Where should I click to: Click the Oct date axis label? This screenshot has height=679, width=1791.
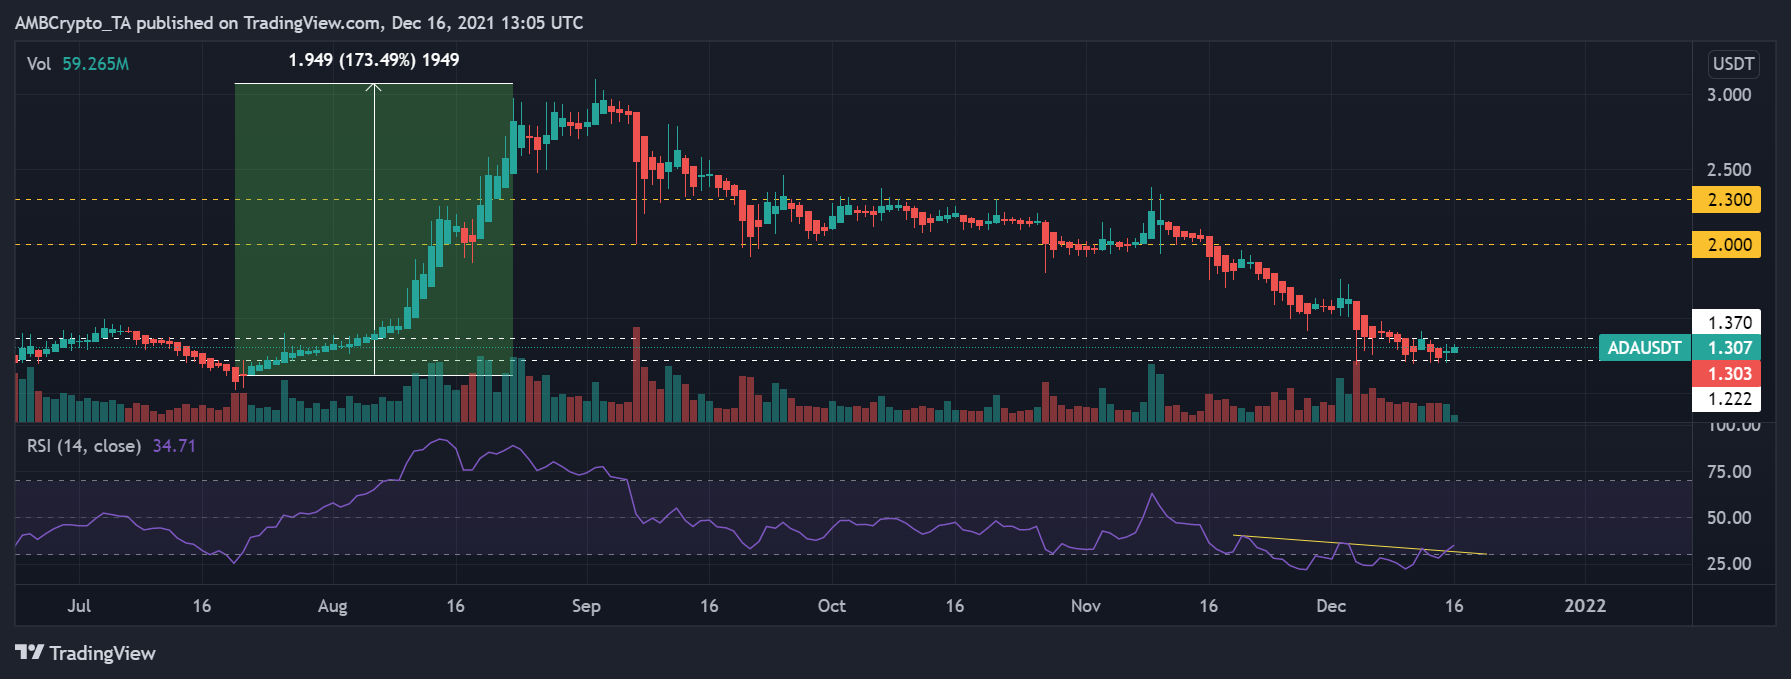click(x=831, y=606)
